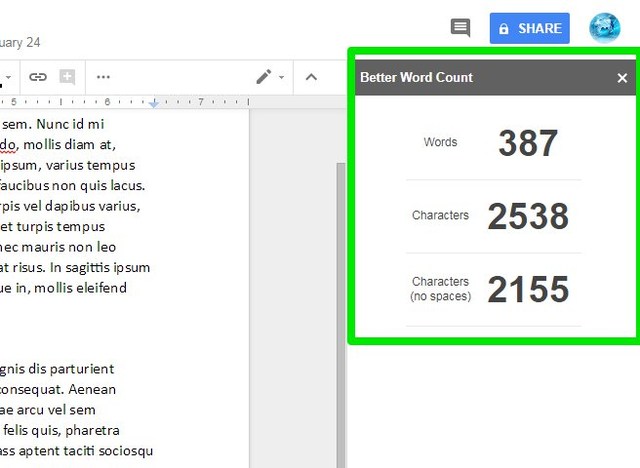Viewport: 640px width, 468px height.
Task: Collapse menus with the up chevron
Action: point(310,77)
